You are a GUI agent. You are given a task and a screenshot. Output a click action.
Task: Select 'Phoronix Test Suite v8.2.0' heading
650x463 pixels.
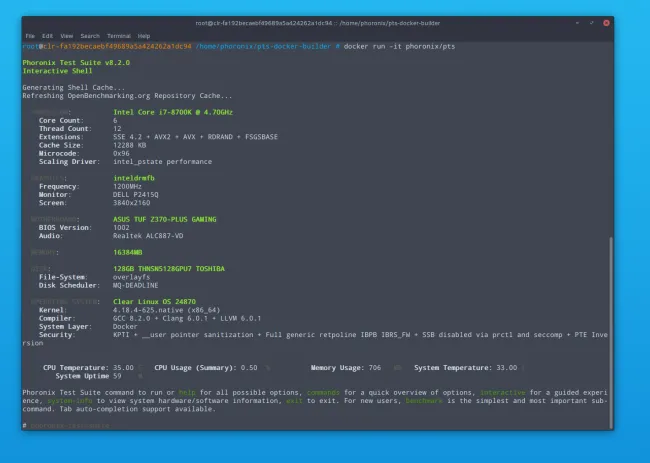[76, 63]
